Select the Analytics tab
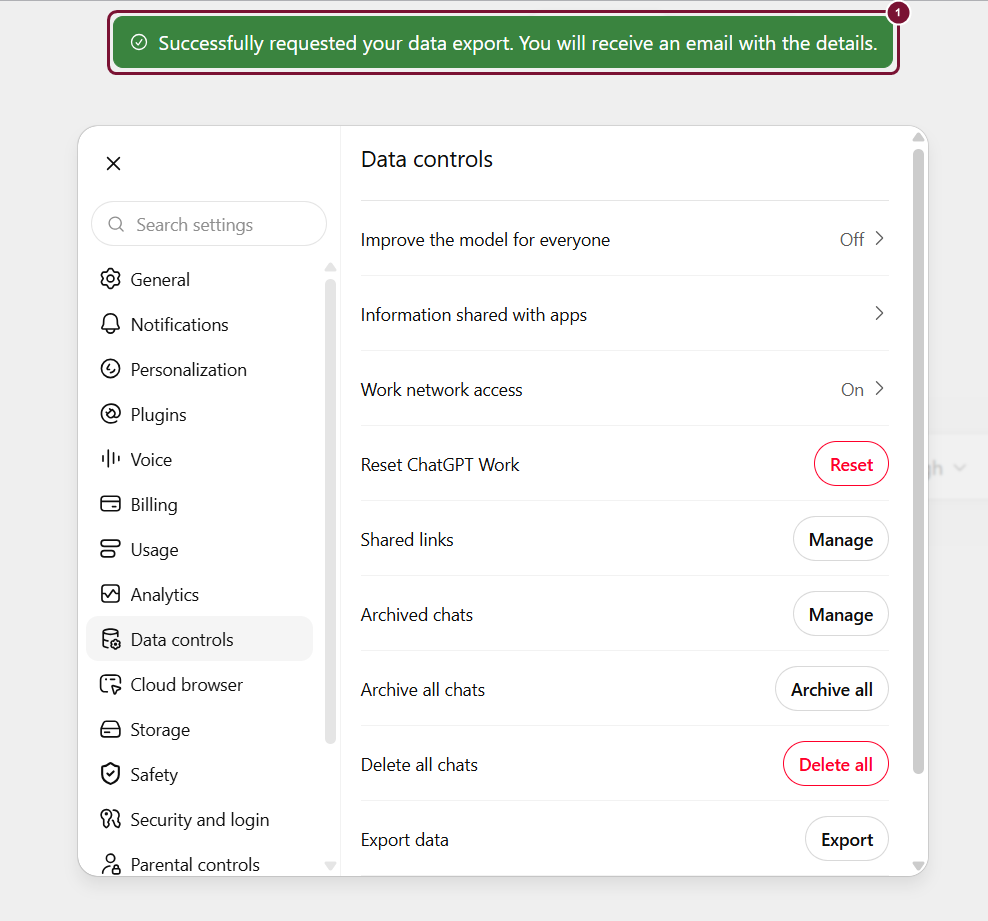The width and height of the screenshot is (988, 921). click(199, 594)
